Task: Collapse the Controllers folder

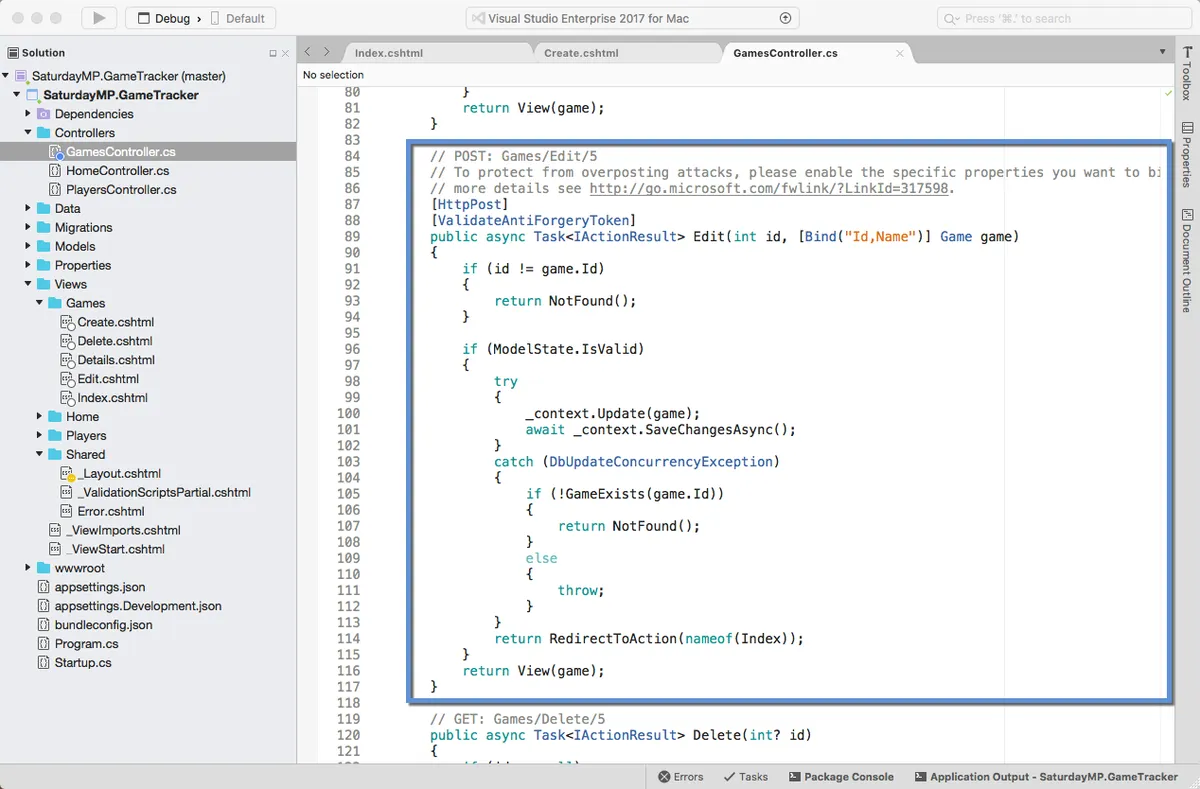Action: 29,133
